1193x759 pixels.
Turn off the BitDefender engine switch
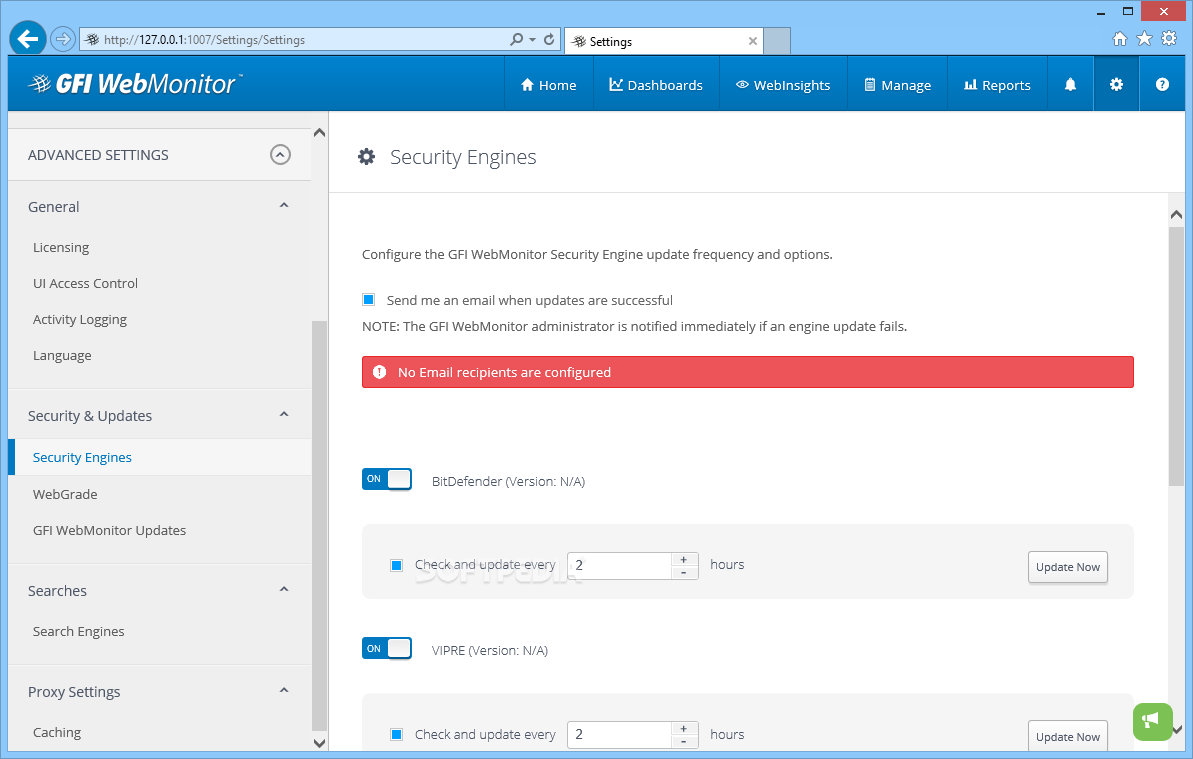pyautogui.click(x=387, y=479)
